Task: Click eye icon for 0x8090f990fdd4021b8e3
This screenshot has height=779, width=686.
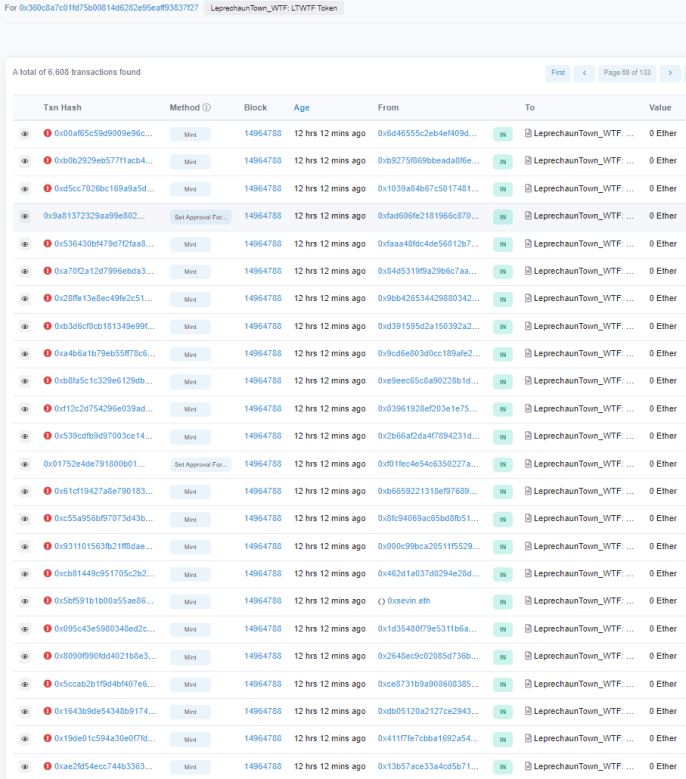Action: coord(24,656)
